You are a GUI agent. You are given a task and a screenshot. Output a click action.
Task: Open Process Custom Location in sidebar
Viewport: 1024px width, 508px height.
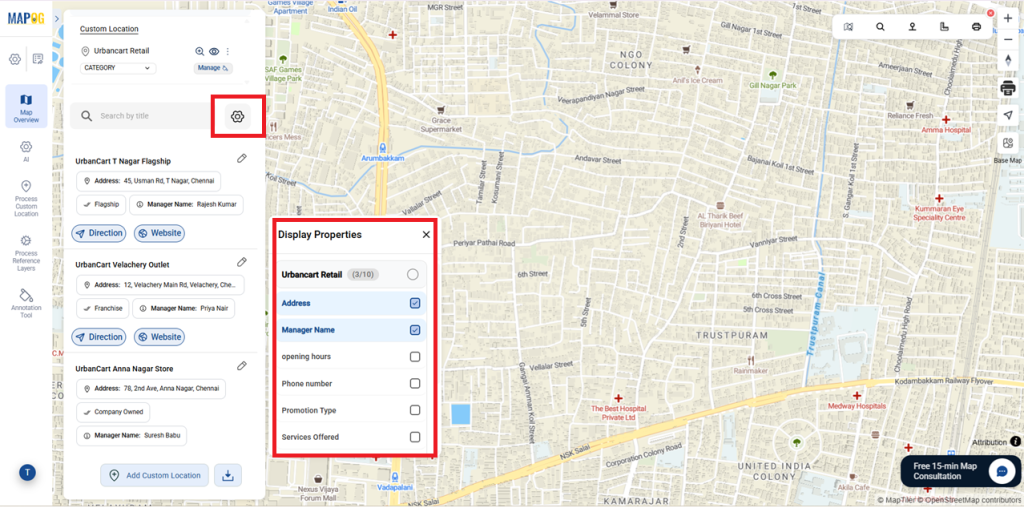click(26, 198)
